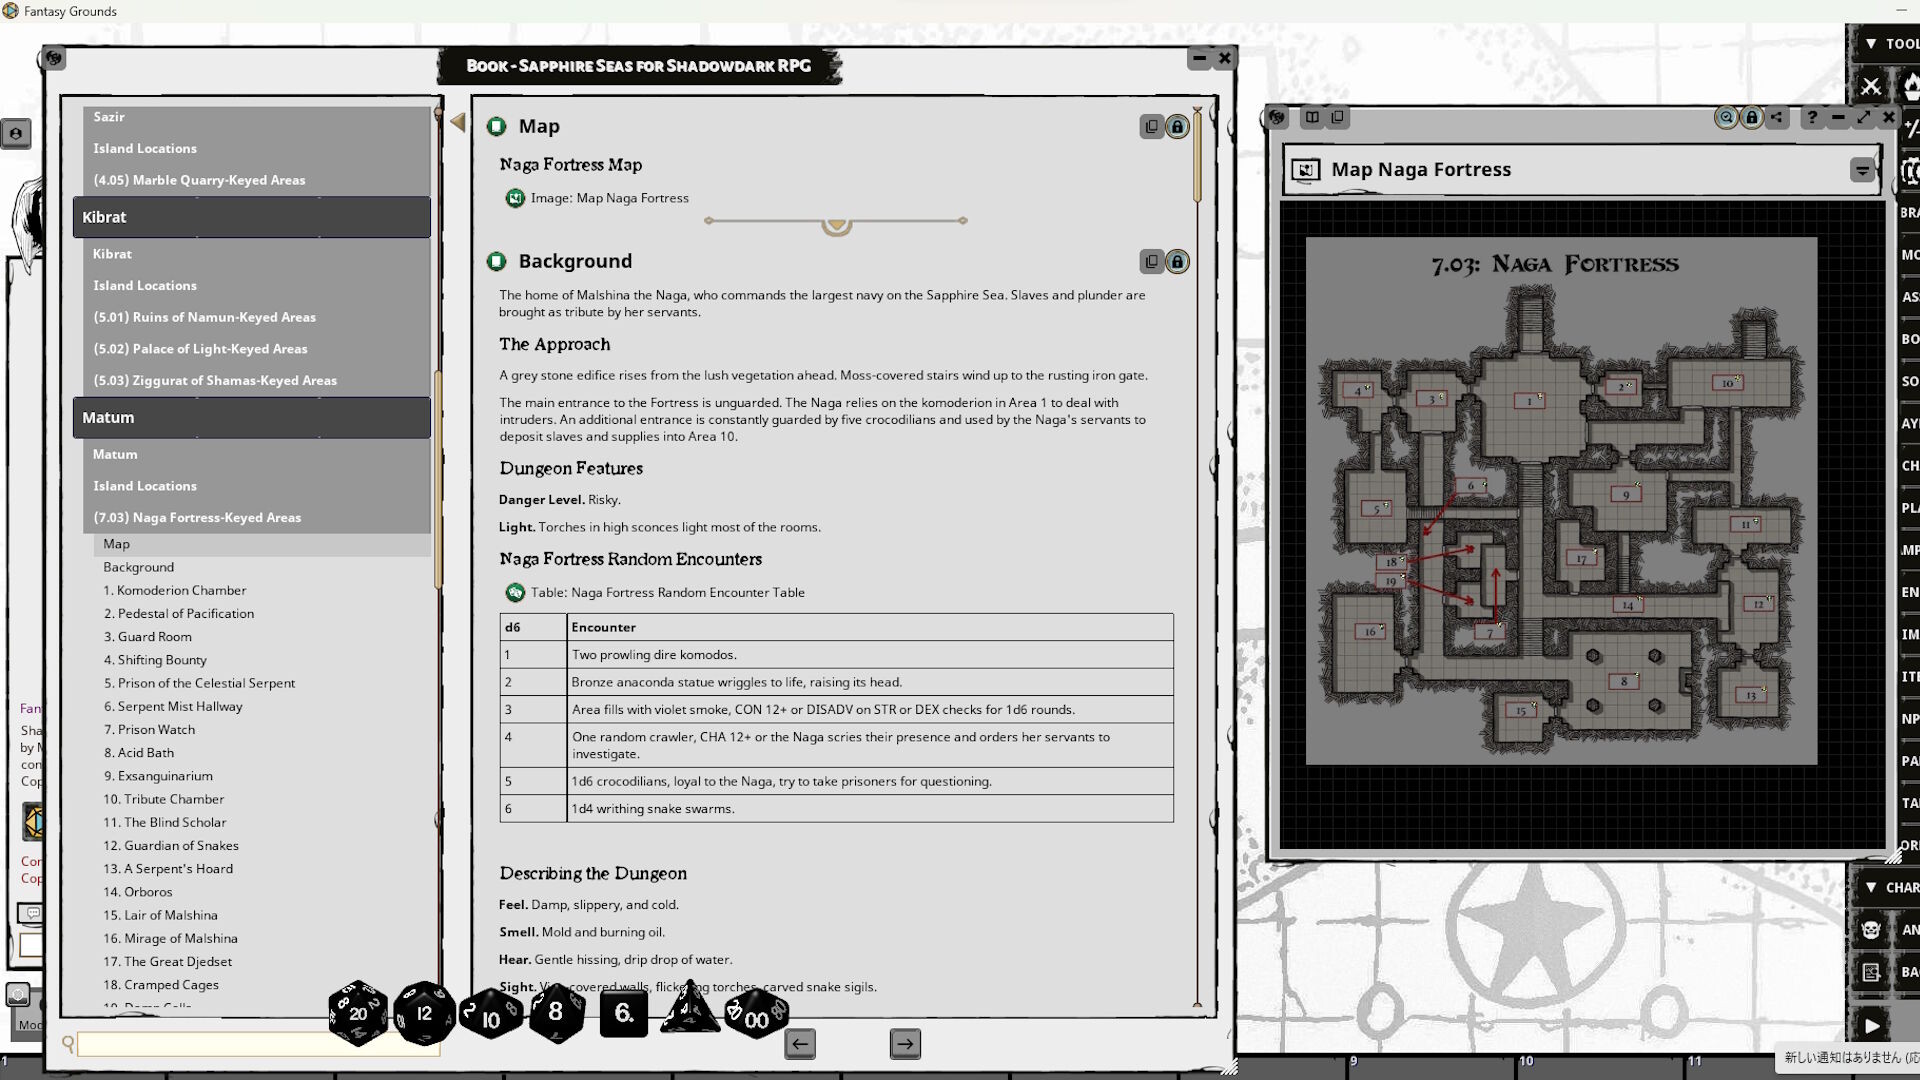Roll the d12 die

(x=424, y=1013)
